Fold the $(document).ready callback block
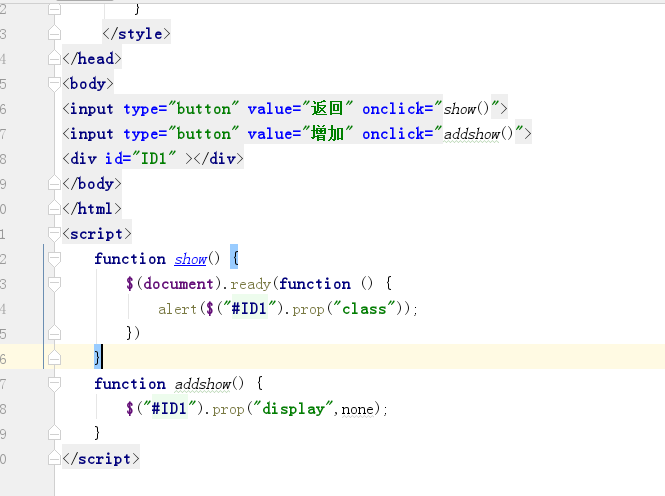Screen dimensions: 665x496 [x=54, y=283]
